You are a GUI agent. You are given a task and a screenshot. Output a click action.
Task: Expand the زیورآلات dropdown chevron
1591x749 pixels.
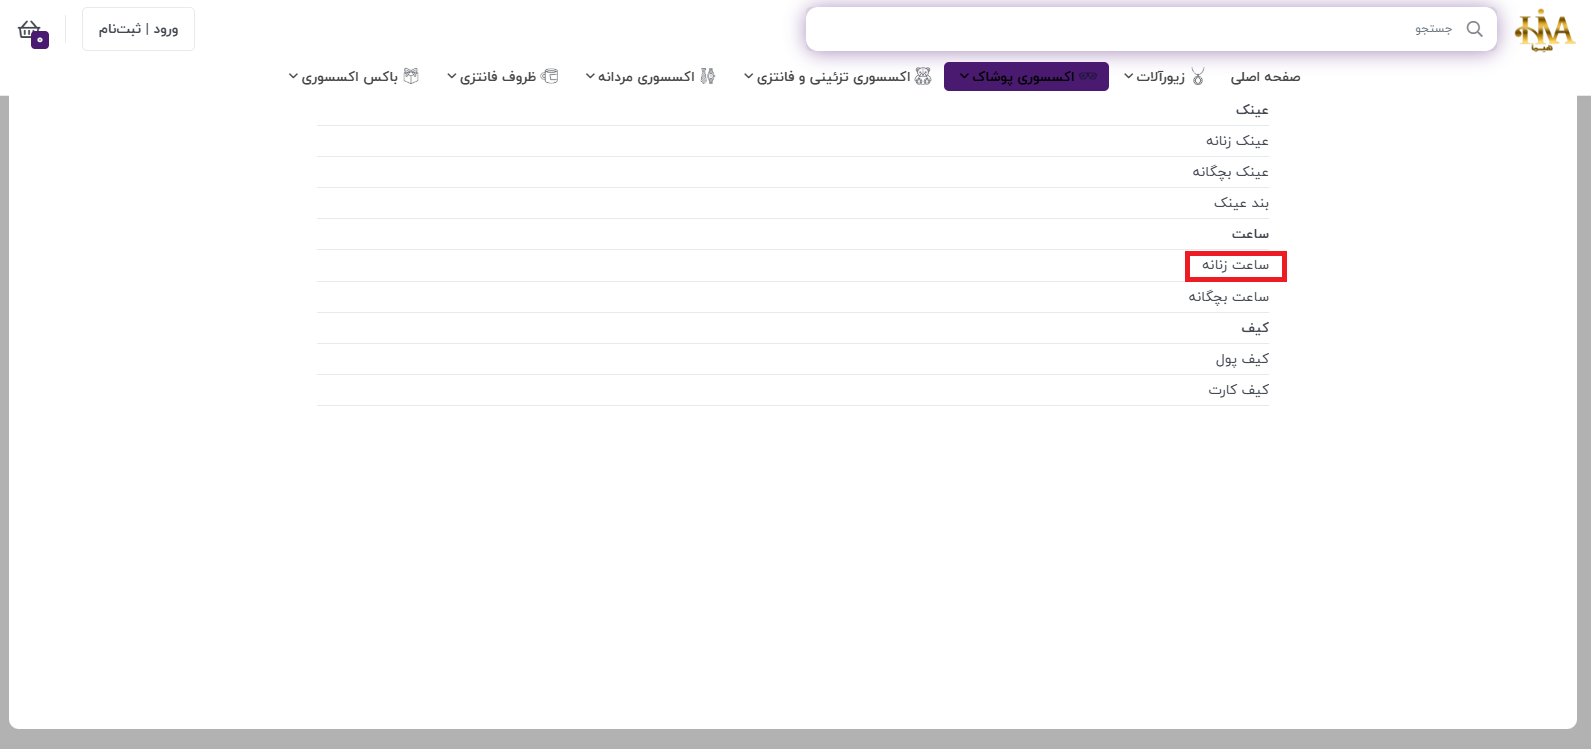(1129, 77)
